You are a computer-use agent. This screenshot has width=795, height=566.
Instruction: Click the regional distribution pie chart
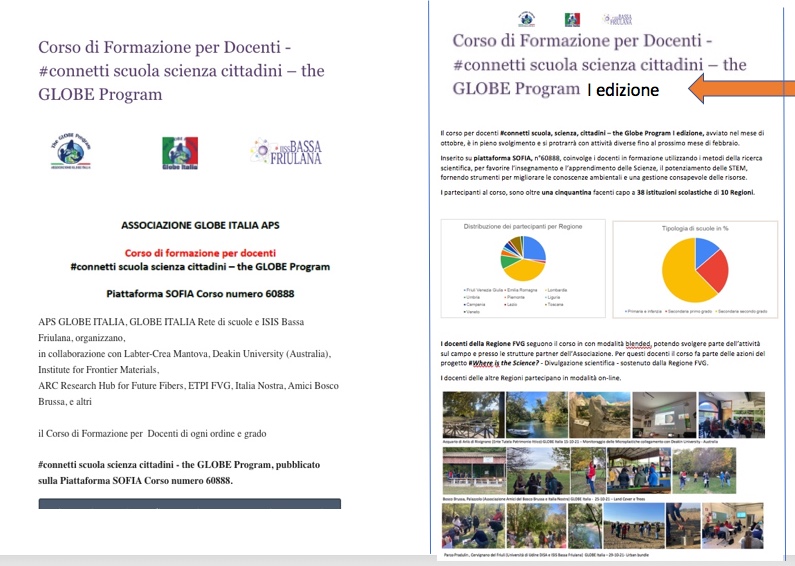523,258
